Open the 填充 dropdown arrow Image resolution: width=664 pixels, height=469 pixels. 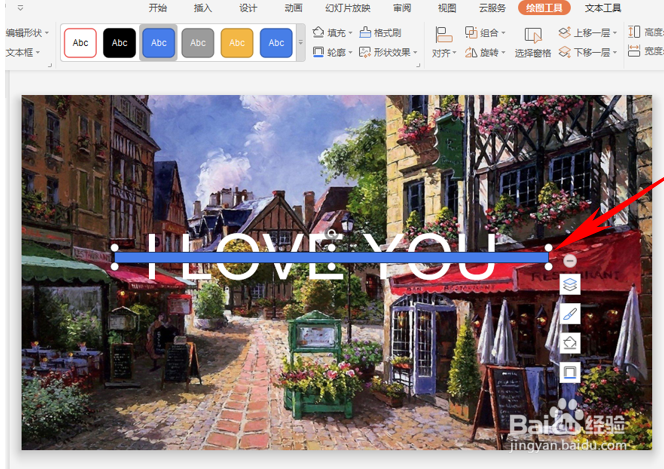[351, 33]
